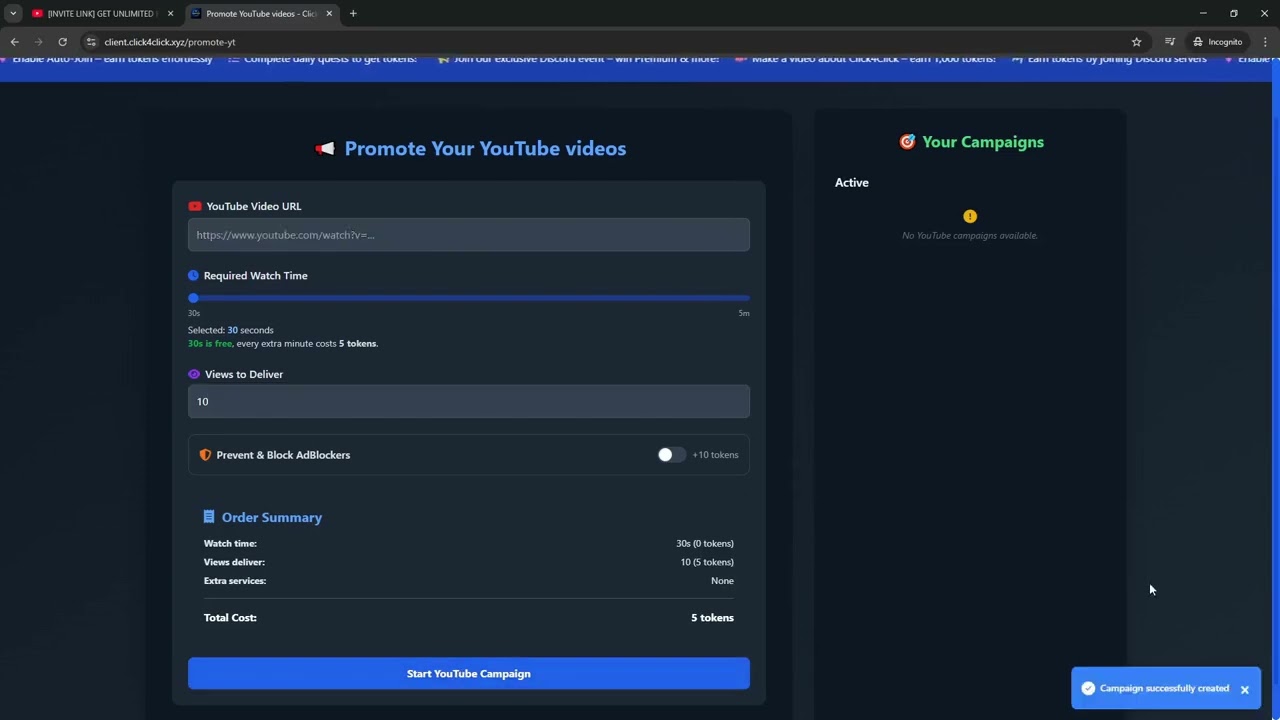
Task: Go back with the browser back arrow
Action: (x=15, y=42)
